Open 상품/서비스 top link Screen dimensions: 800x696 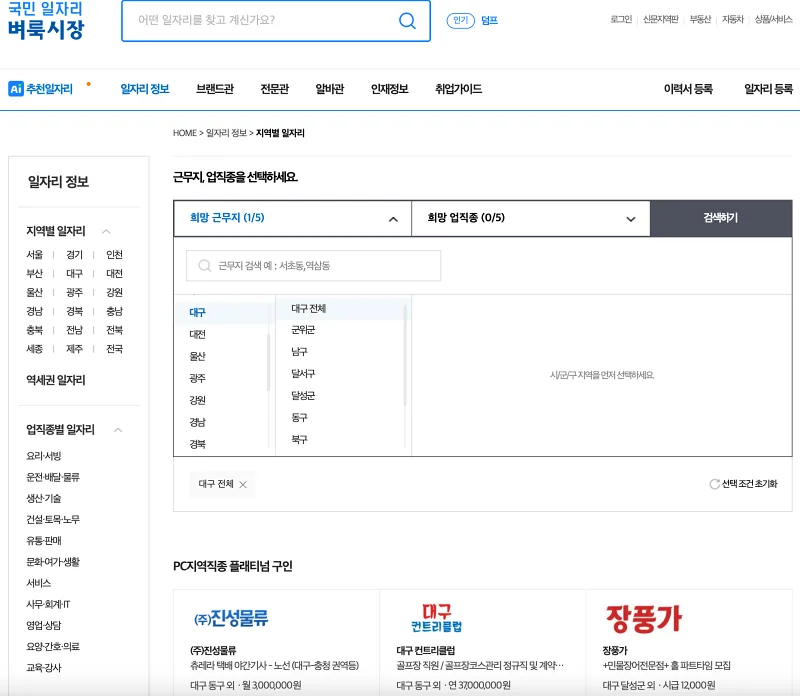coord(773,19)
